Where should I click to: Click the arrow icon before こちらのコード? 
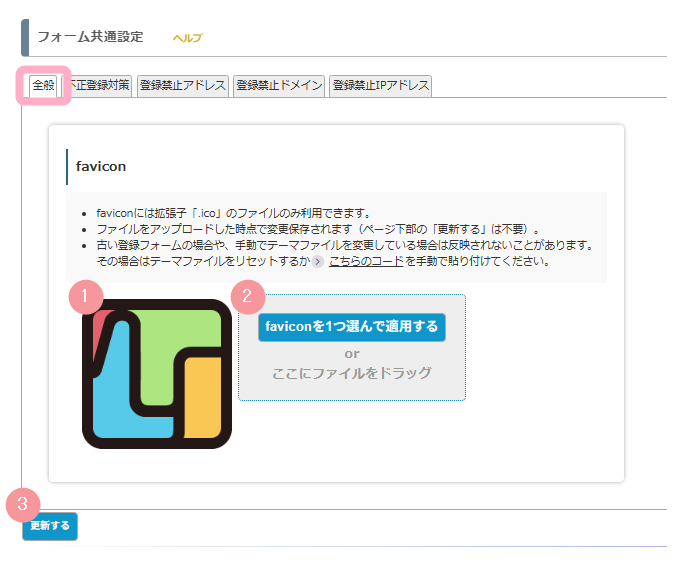pyautogui.click(x=318, y=261)
